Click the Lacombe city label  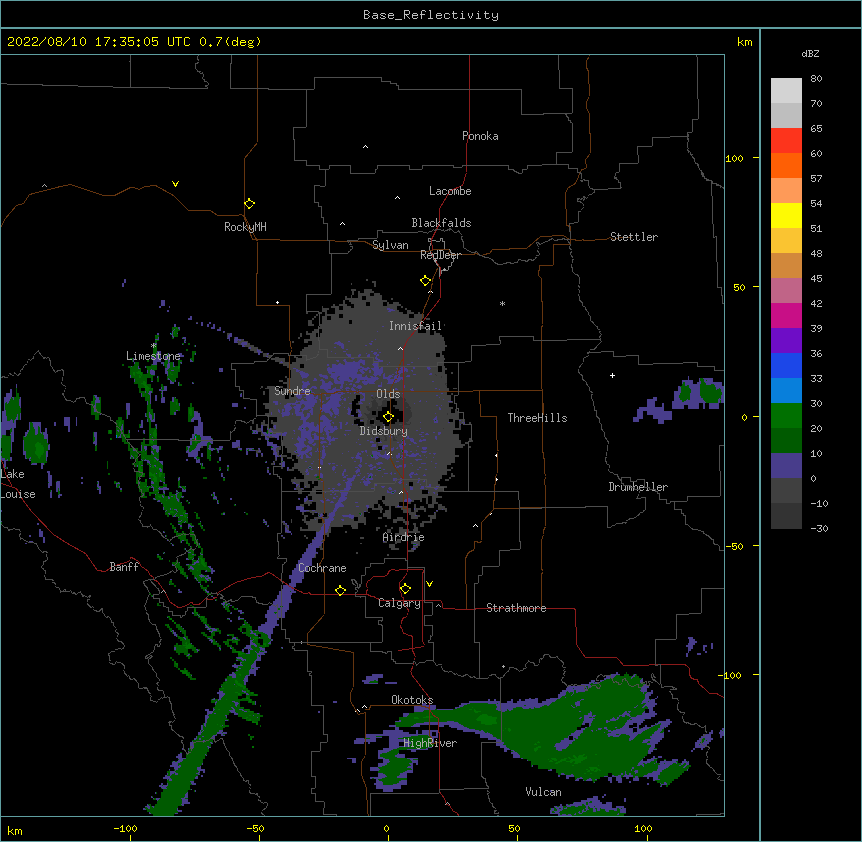pyautogui.click(x=450, y=191)
